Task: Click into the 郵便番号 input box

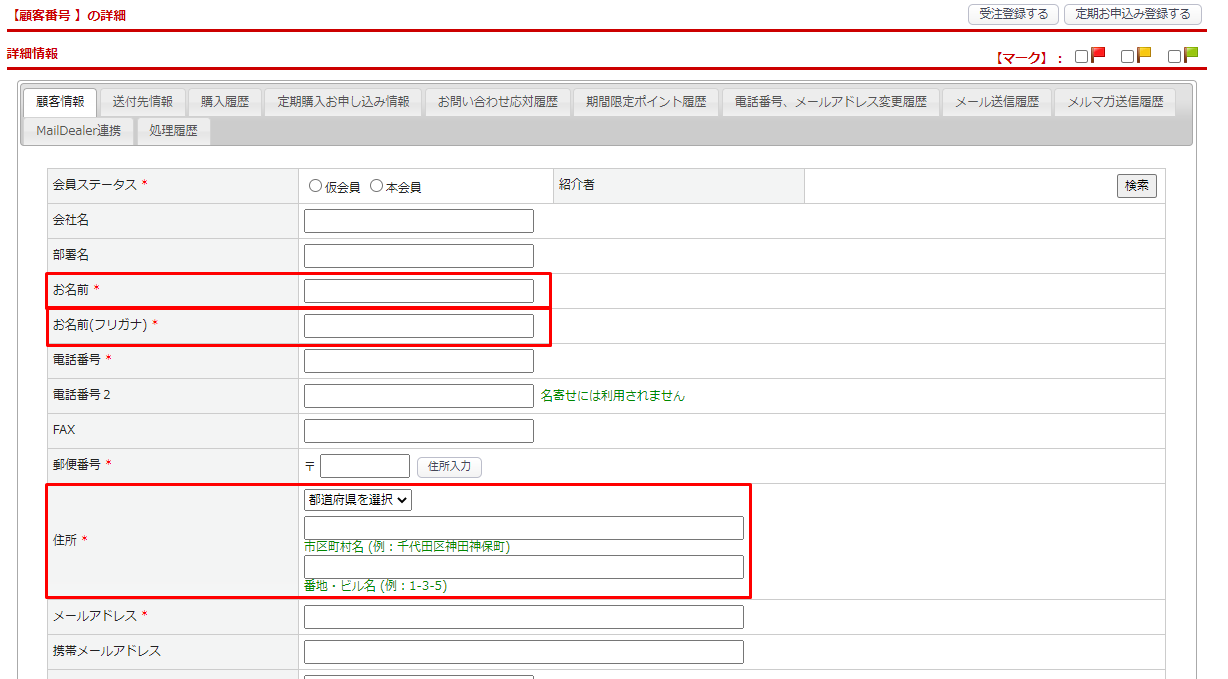Action: point(364,466)
